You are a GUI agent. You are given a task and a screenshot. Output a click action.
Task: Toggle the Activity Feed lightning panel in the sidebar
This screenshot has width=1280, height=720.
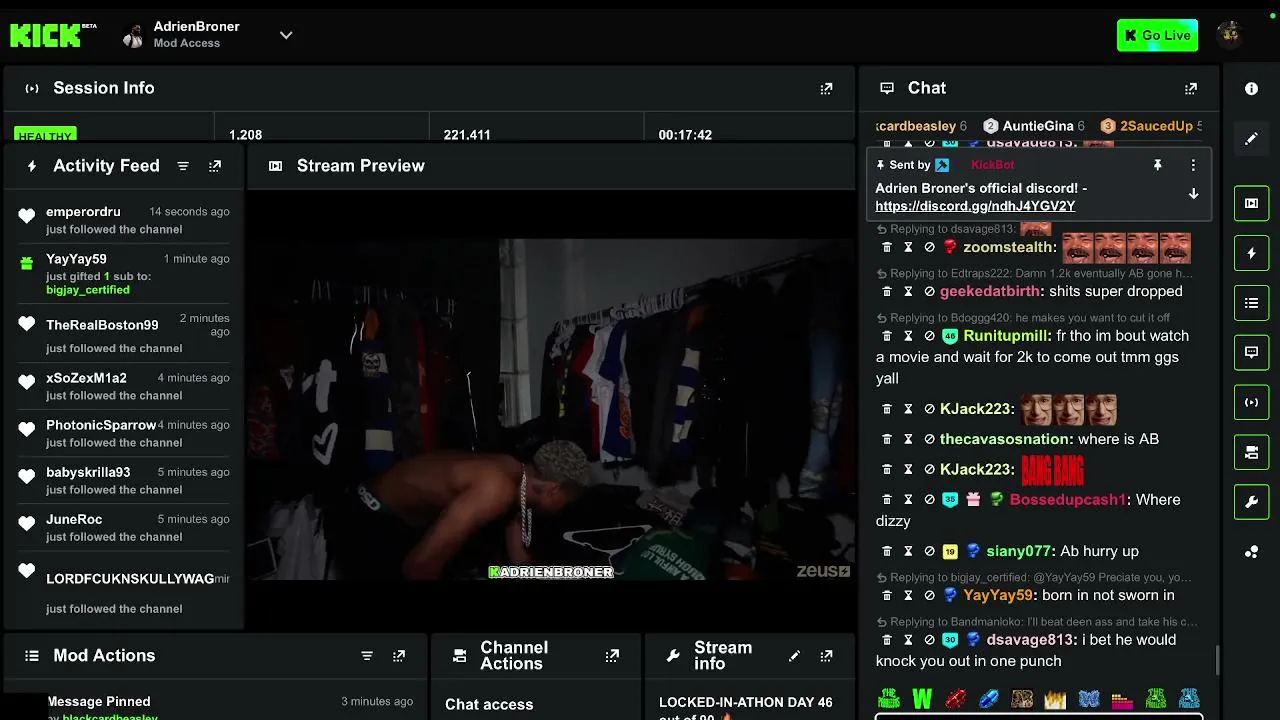pyautogui.click(x=1251, y=253)
